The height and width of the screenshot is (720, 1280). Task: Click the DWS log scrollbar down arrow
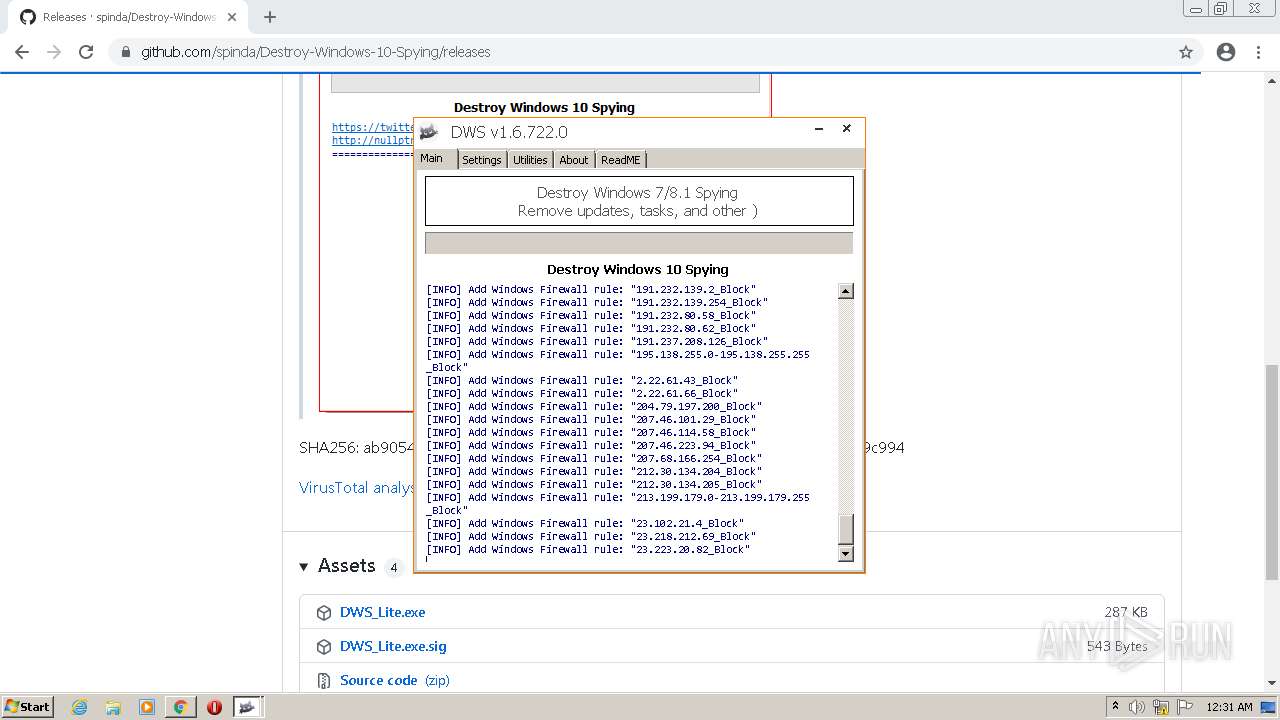(846, 554)
